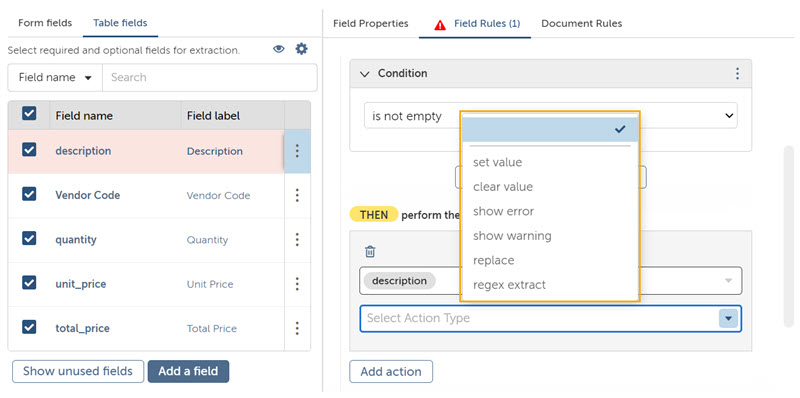Toggle the select-all header checkbox

pyautogui.click(x=30, y=113)
